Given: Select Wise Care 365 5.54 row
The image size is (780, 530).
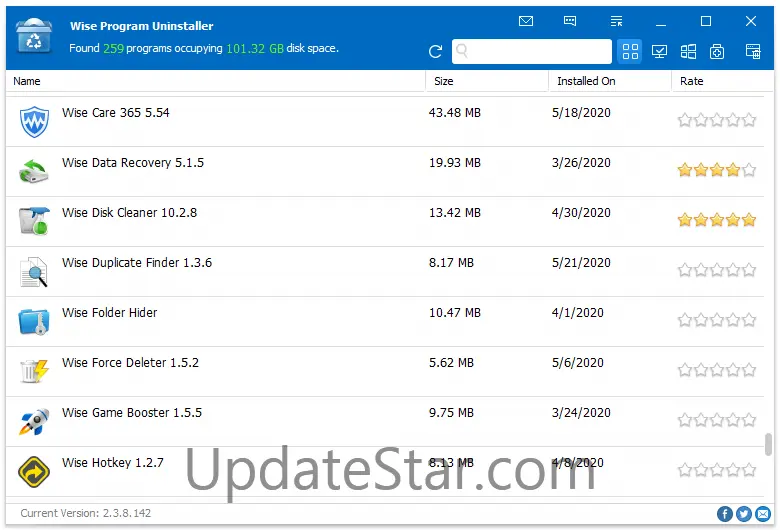Looking at the screenshot, I should [385, 121].
